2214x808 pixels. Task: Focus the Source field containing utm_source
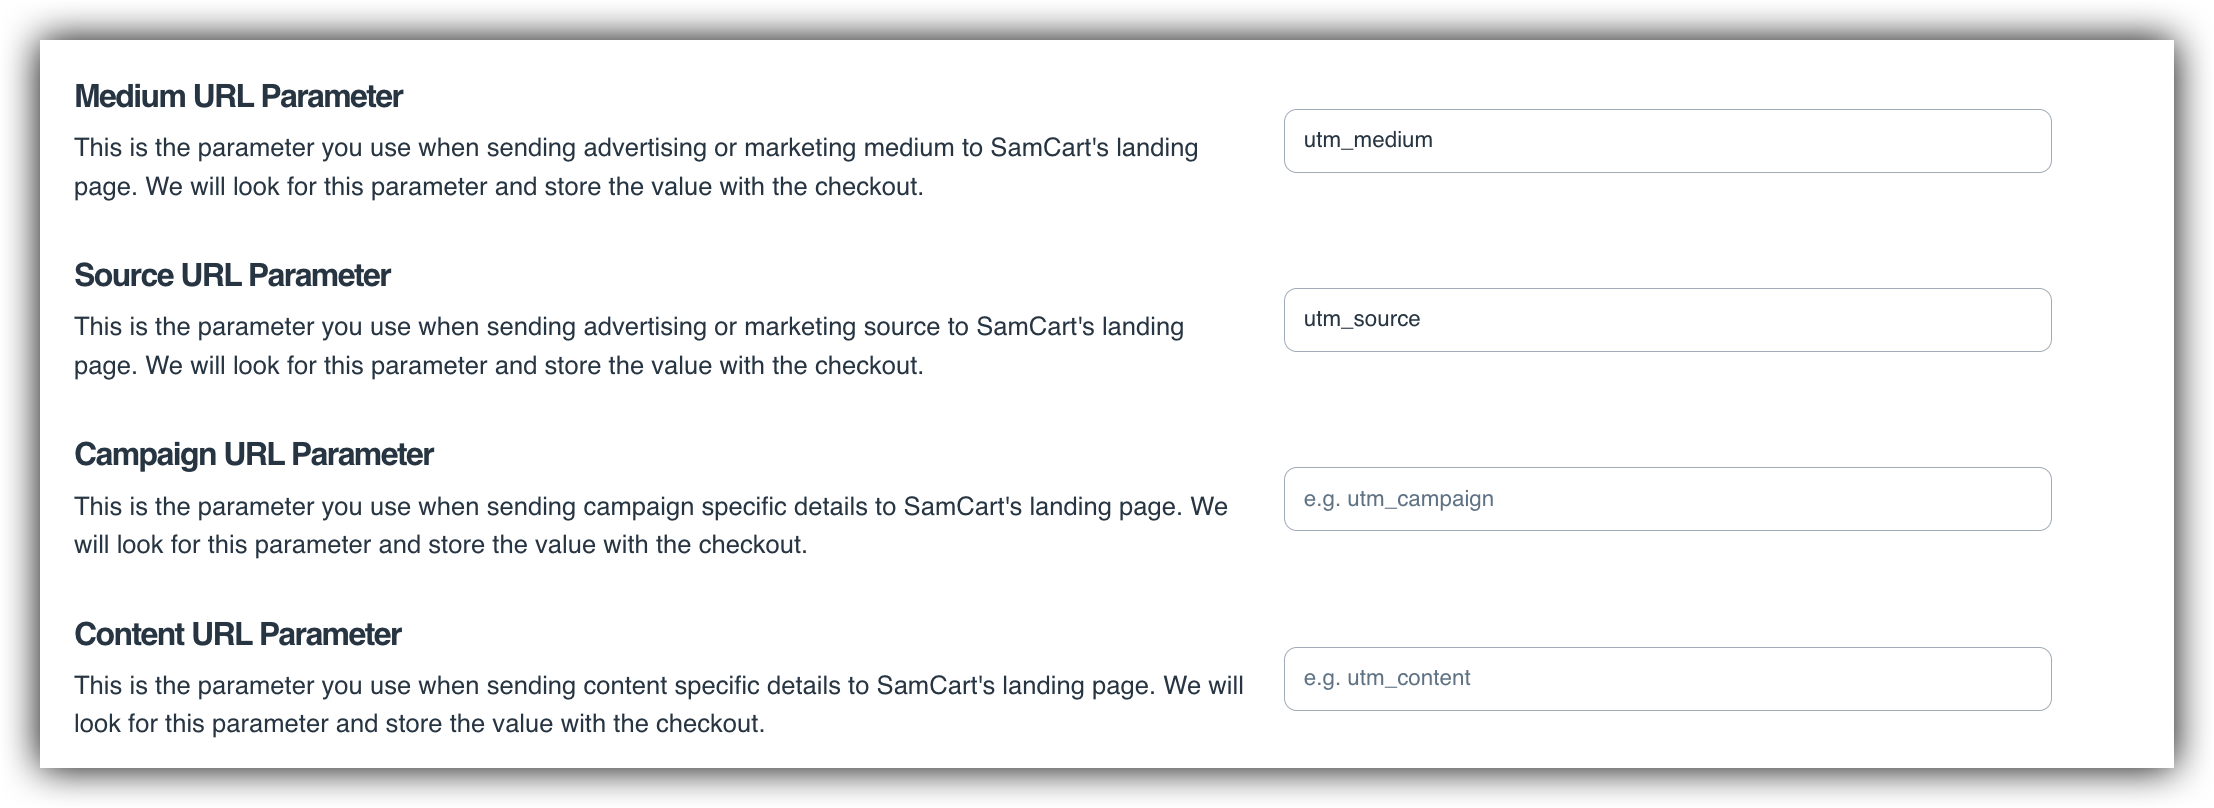pyautogui.click(x=1667, y=320)
